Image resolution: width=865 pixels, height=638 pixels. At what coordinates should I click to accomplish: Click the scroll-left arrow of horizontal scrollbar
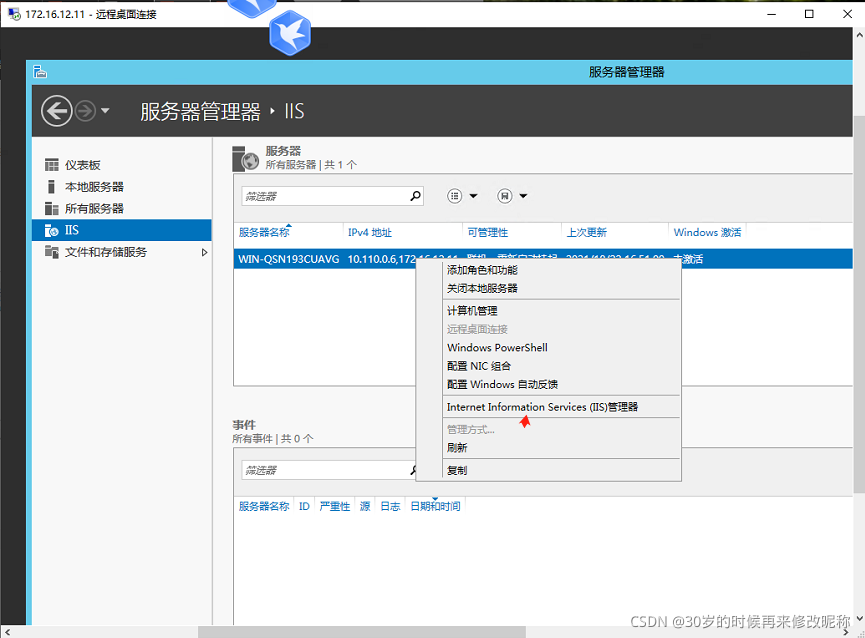[x=7, y=632]
